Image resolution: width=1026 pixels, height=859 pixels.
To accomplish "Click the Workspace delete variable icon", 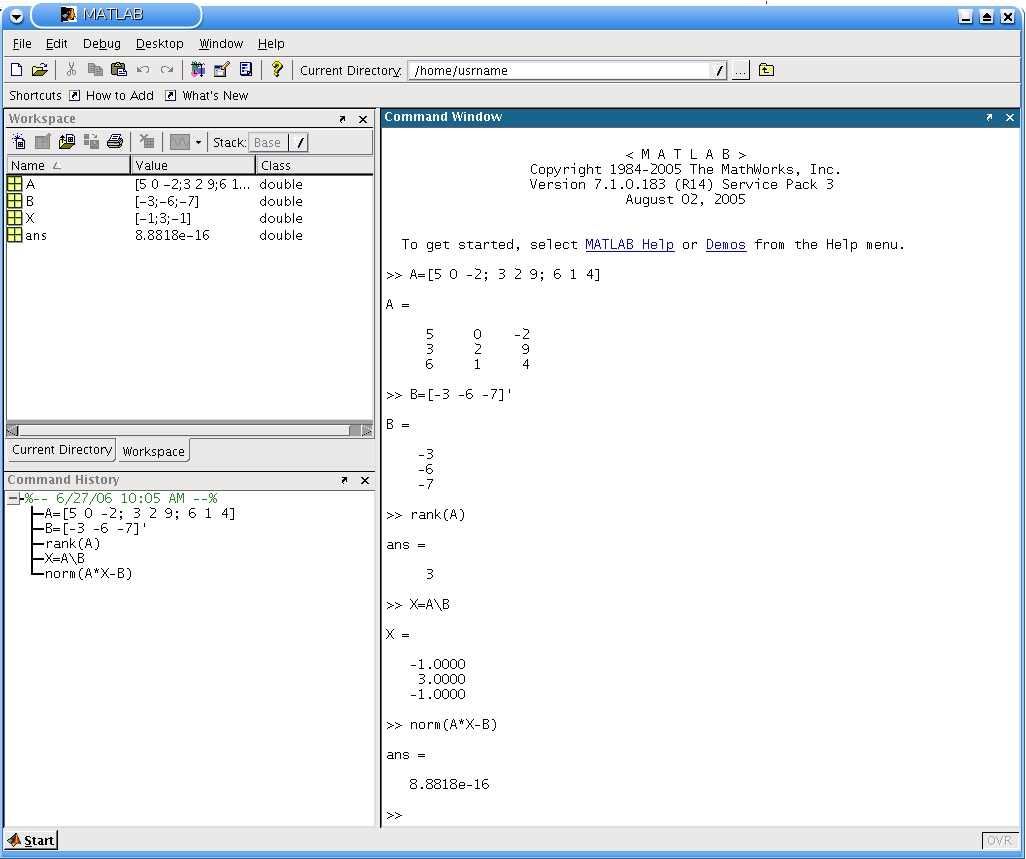I will click(147, 141).
